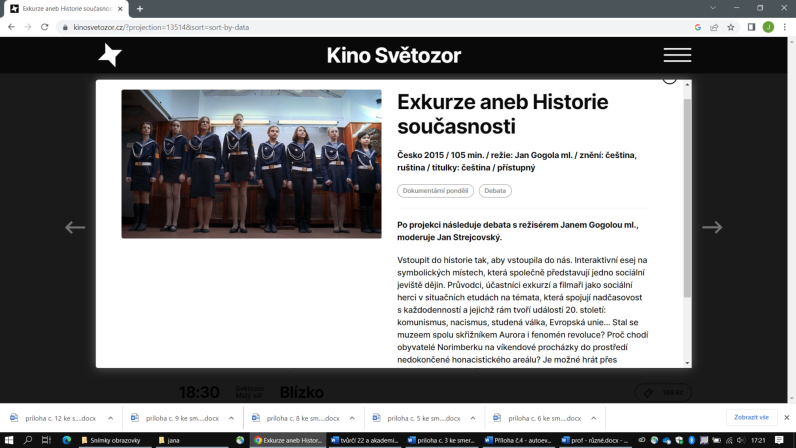Image resolution: width=796 pixels, height=448 pixels.
Task: Click the Debata tag
Action: tap(495, 190)
